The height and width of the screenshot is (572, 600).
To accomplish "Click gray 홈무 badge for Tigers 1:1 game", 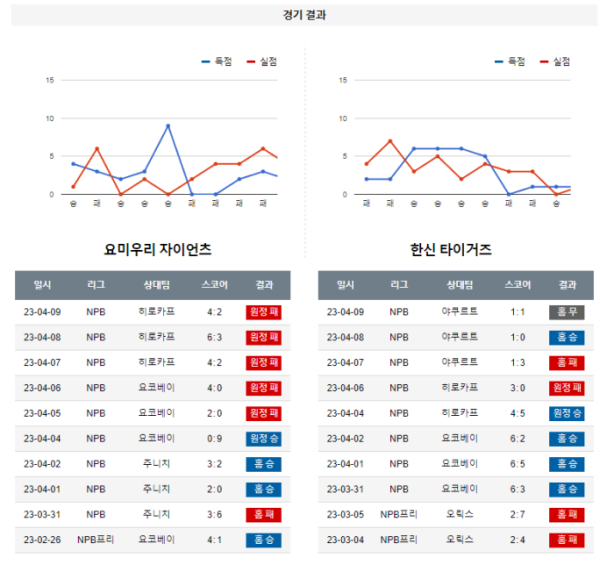I will click(x=567, y=312).
